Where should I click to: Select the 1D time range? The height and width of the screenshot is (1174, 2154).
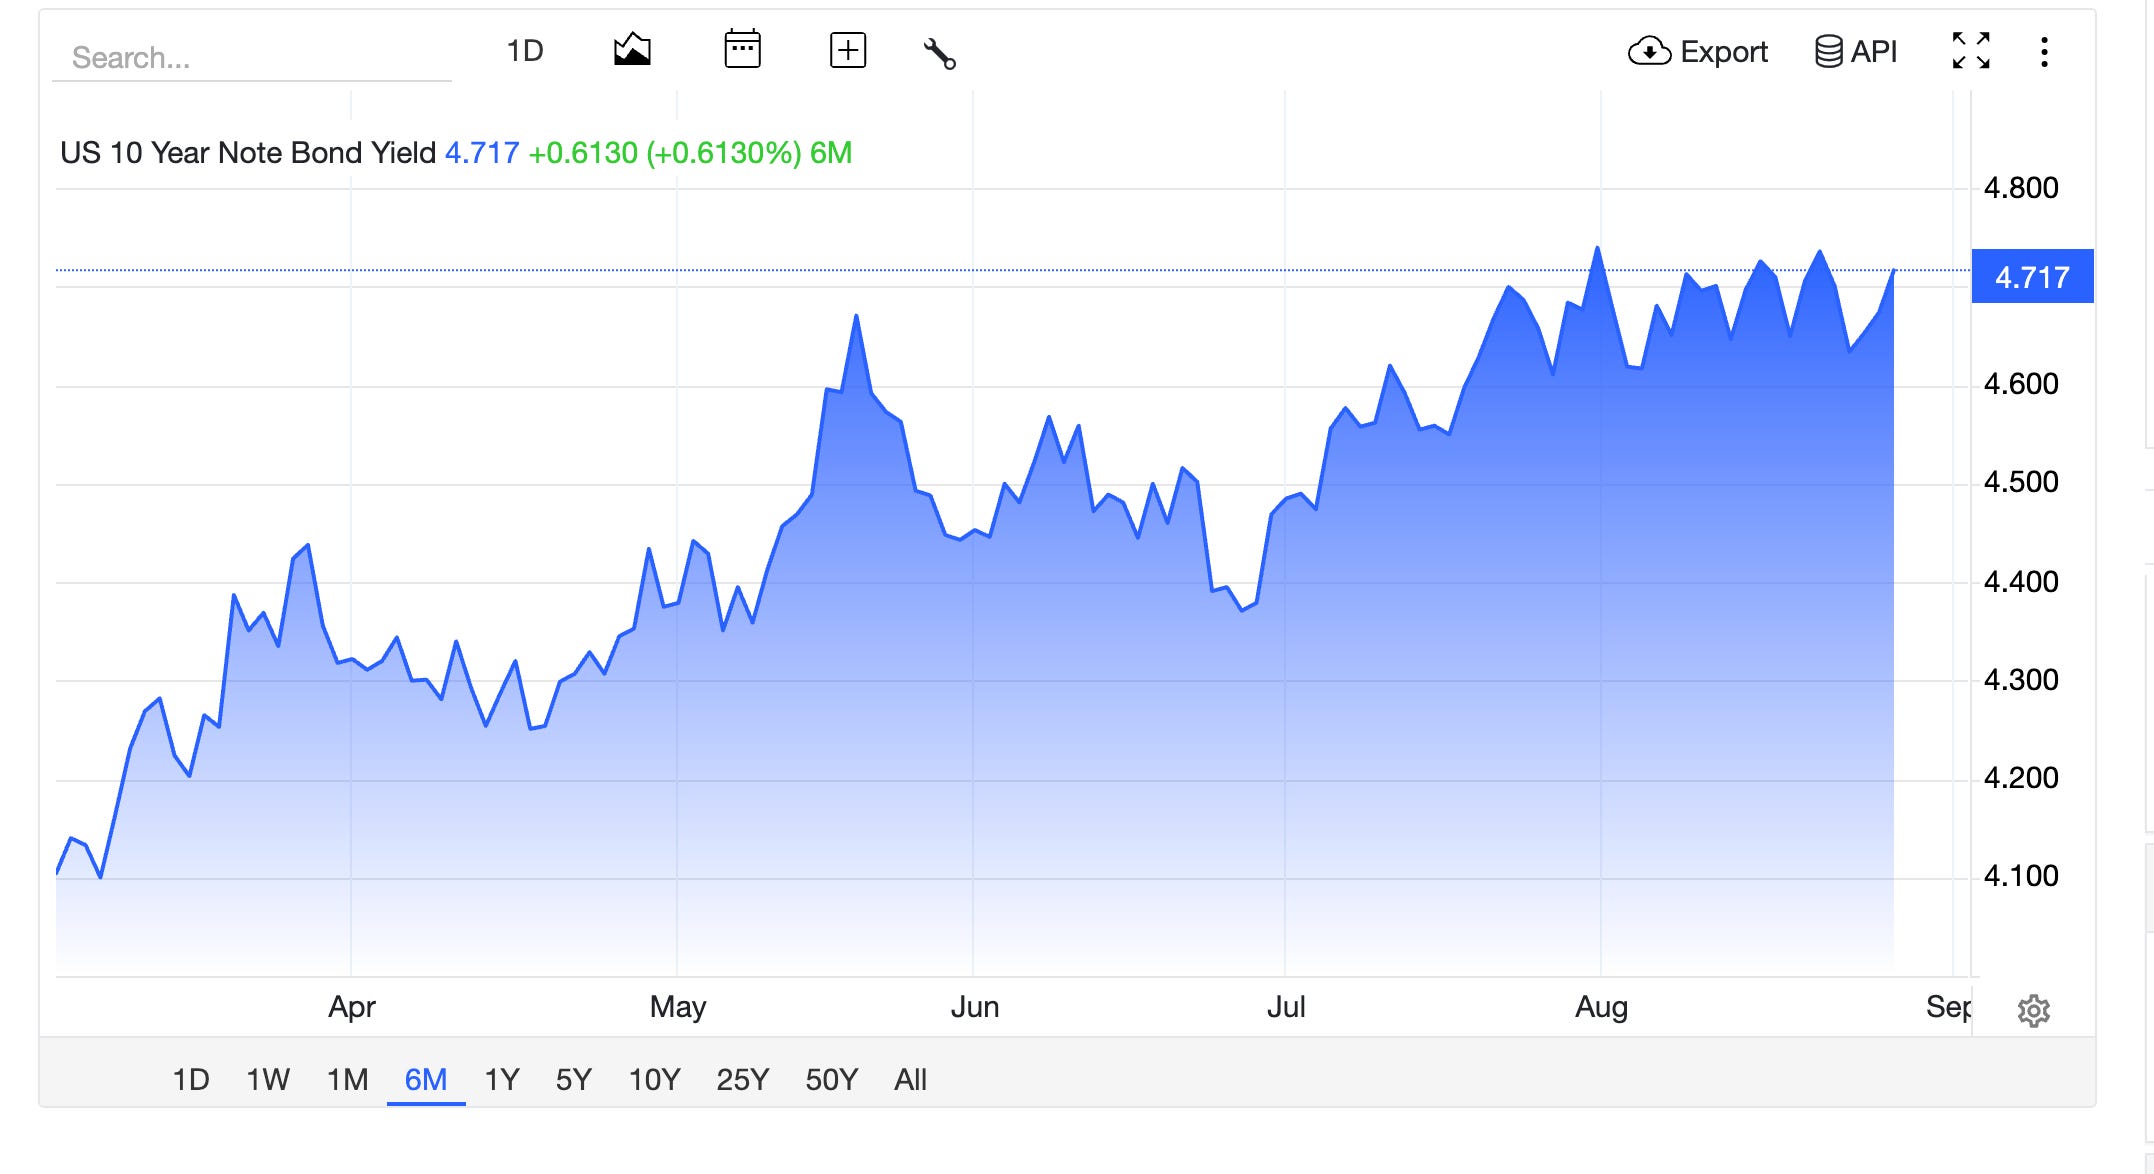[191, 1079]
